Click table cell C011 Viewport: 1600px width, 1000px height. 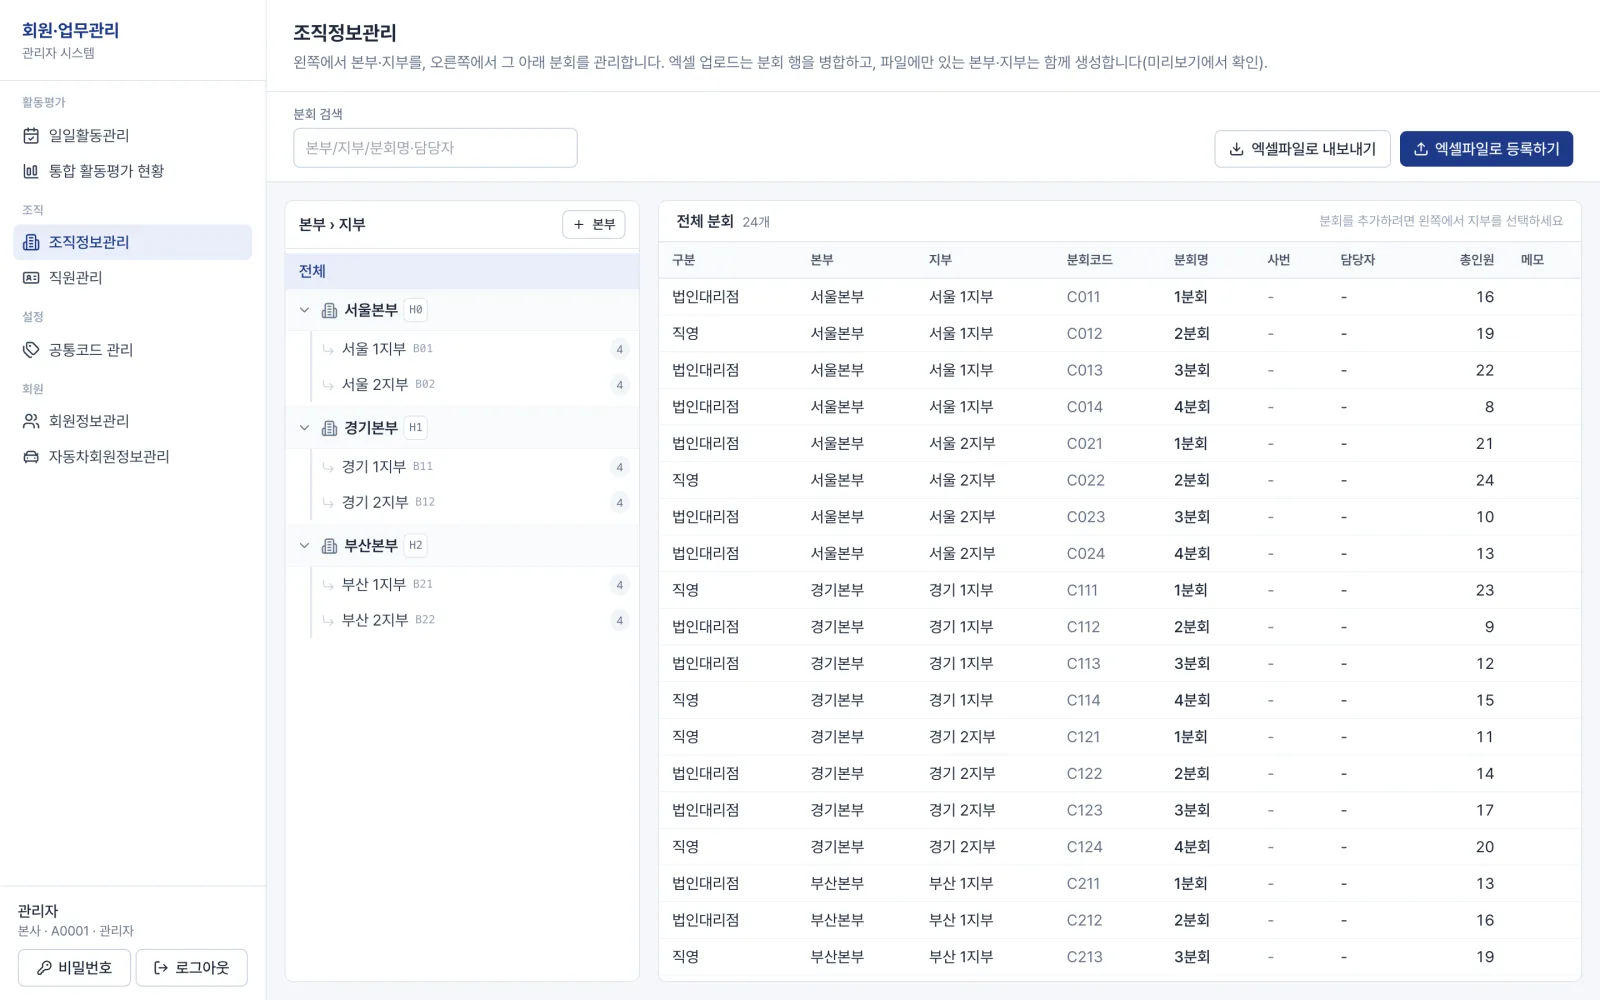[x=1083, y=297]
